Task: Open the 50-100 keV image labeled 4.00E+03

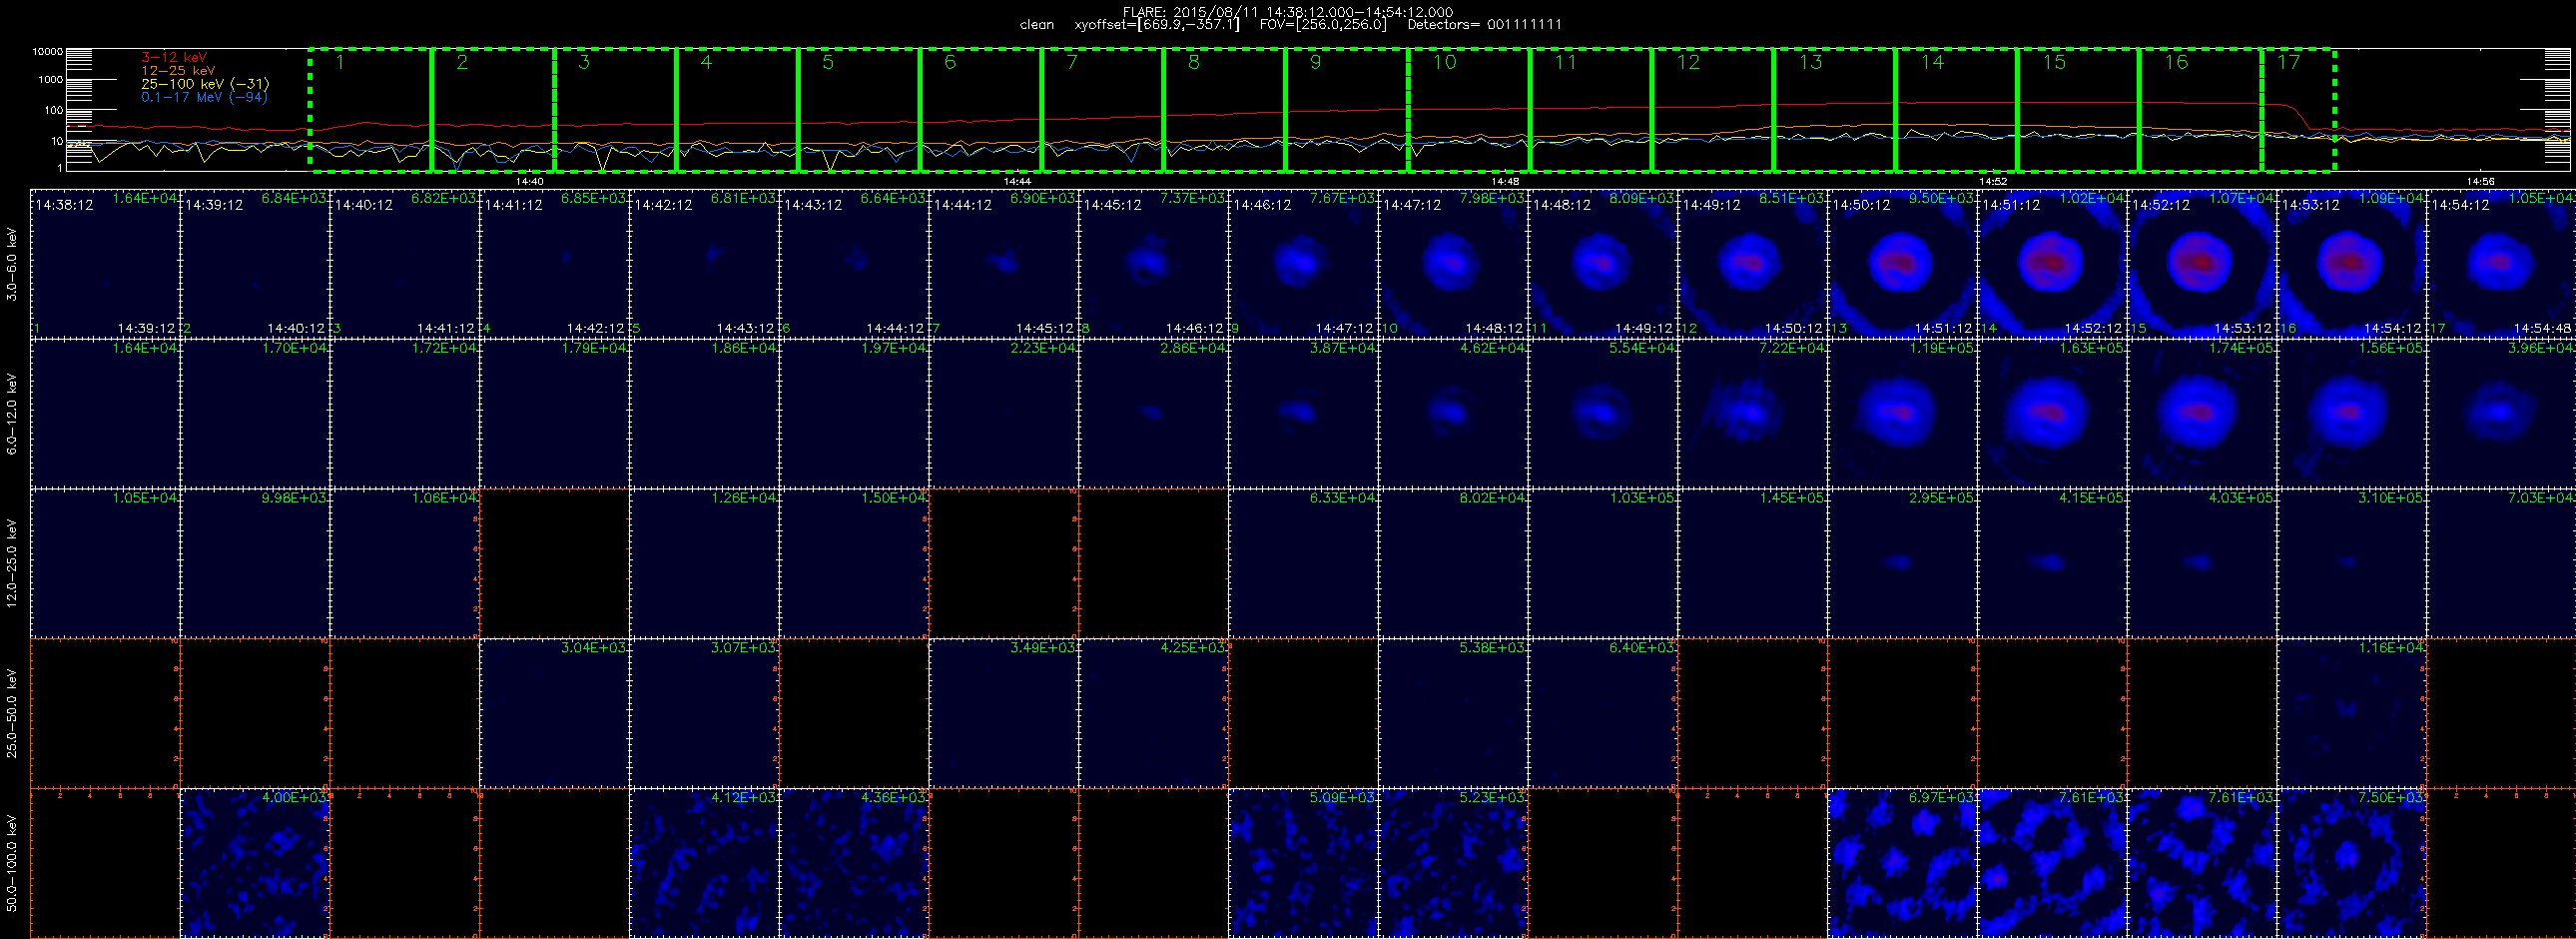Action: (x=254, y=863)
